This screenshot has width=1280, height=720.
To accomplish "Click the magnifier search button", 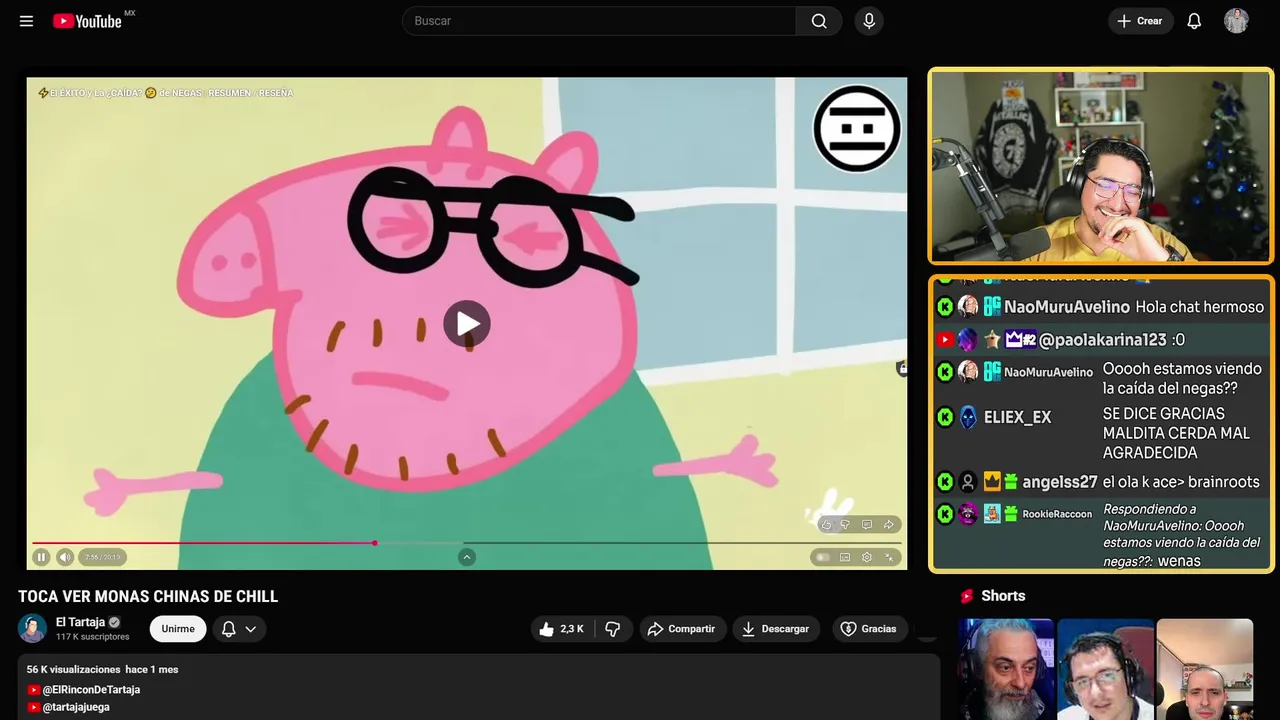I will (819, 21).
